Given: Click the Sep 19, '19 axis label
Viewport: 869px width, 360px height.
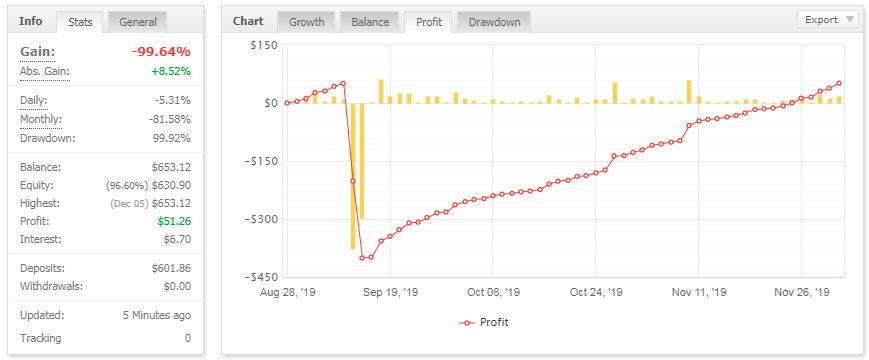Looking at the screenshot, I should (x=391, y=292).
